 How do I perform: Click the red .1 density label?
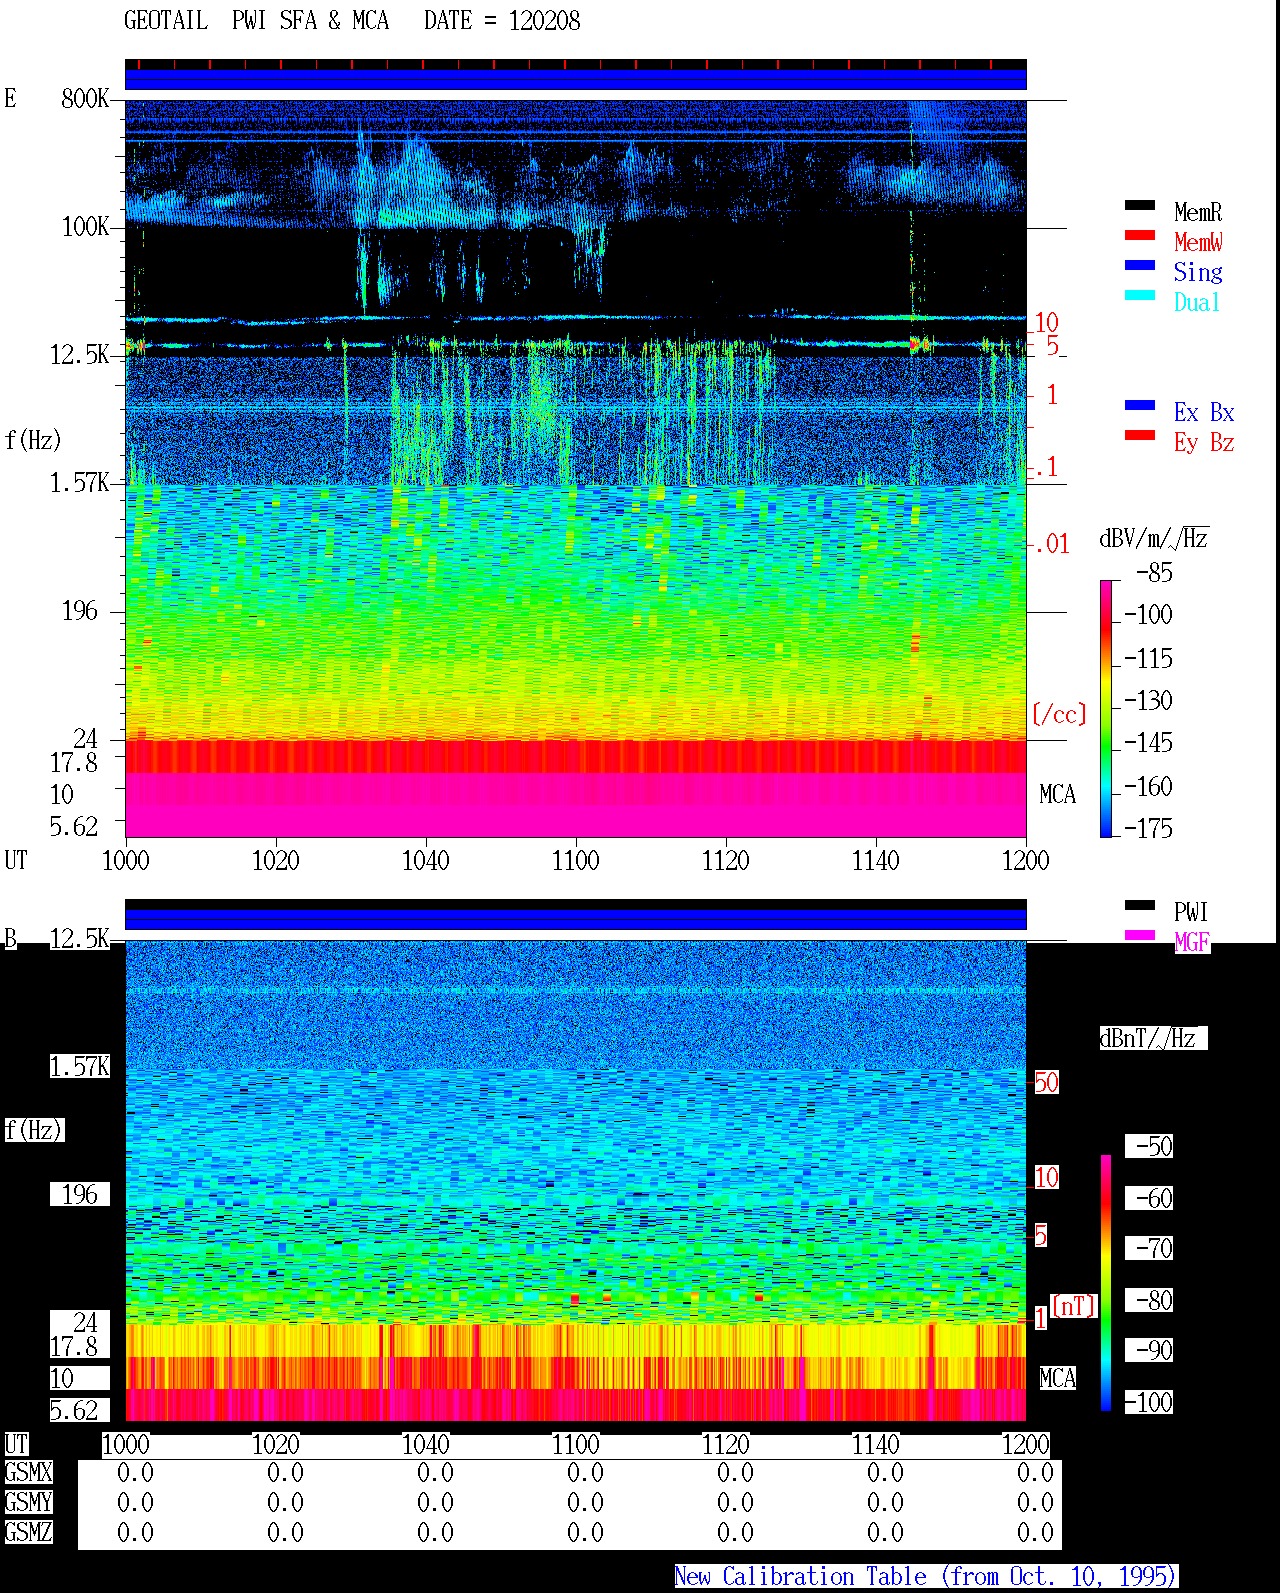pos(1046,467)
